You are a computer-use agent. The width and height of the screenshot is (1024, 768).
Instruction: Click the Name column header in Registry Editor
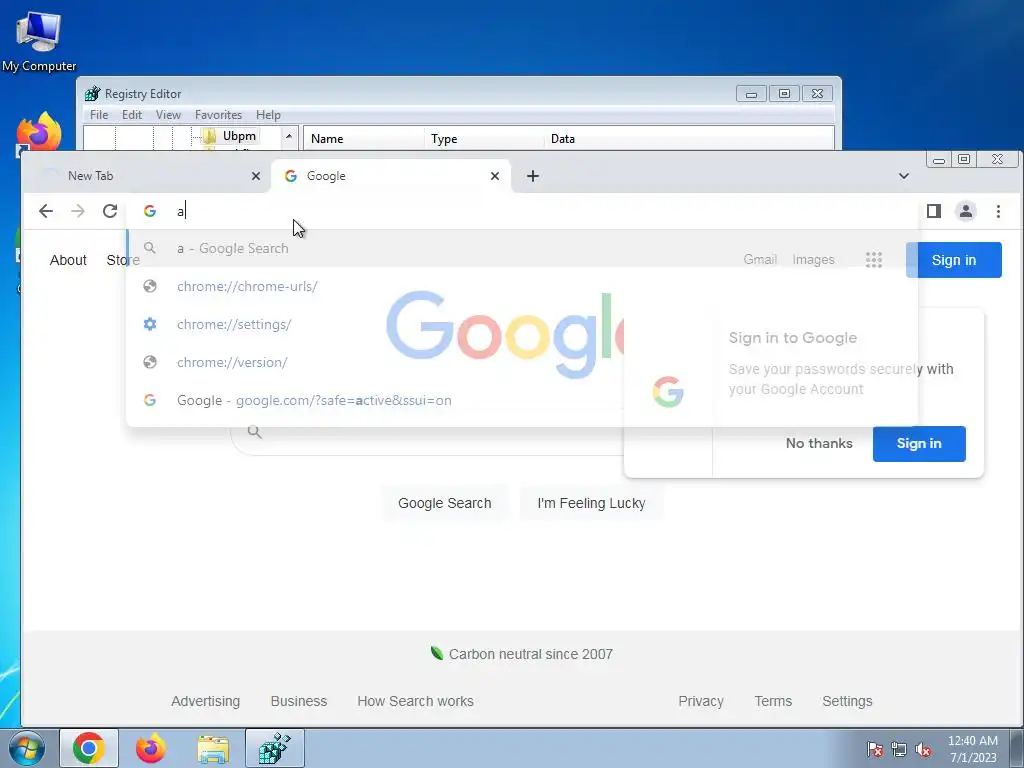point(364,138)
